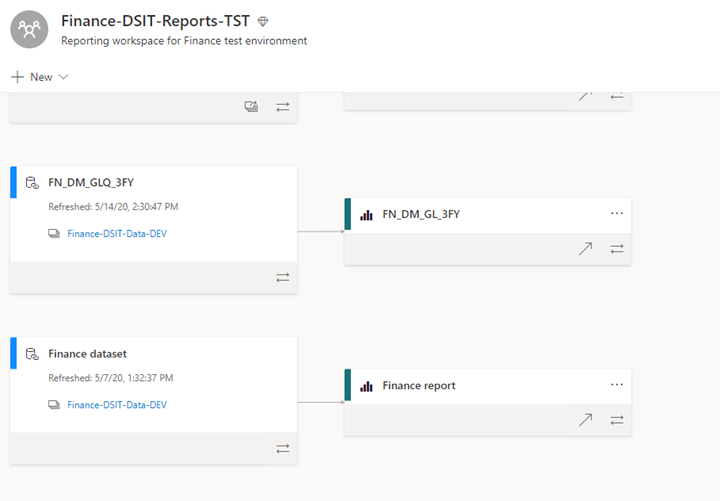720x501 pixels.
Task: Open Finance-DSIT-Data-DEV link under Finance dataset
Action: 117,405
